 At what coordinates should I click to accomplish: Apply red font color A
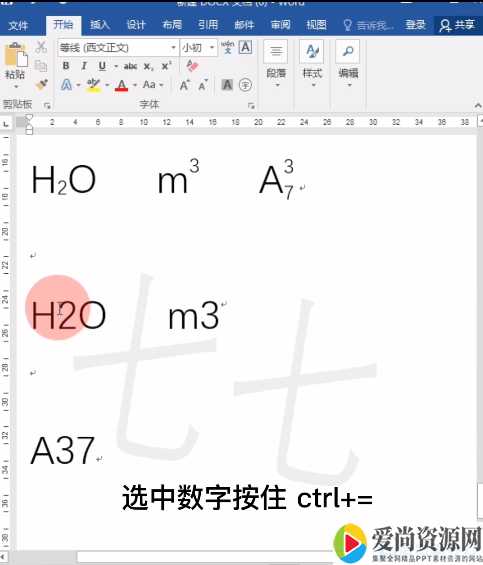point(121,85)
